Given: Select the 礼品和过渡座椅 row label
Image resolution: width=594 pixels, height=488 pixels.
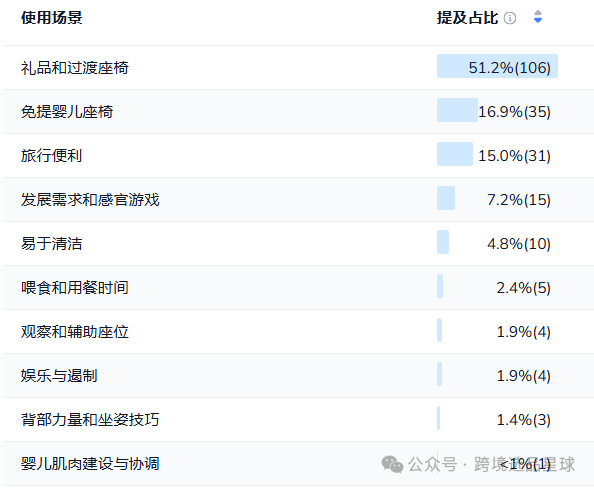Looking at the screenshot, I should 75,68.
